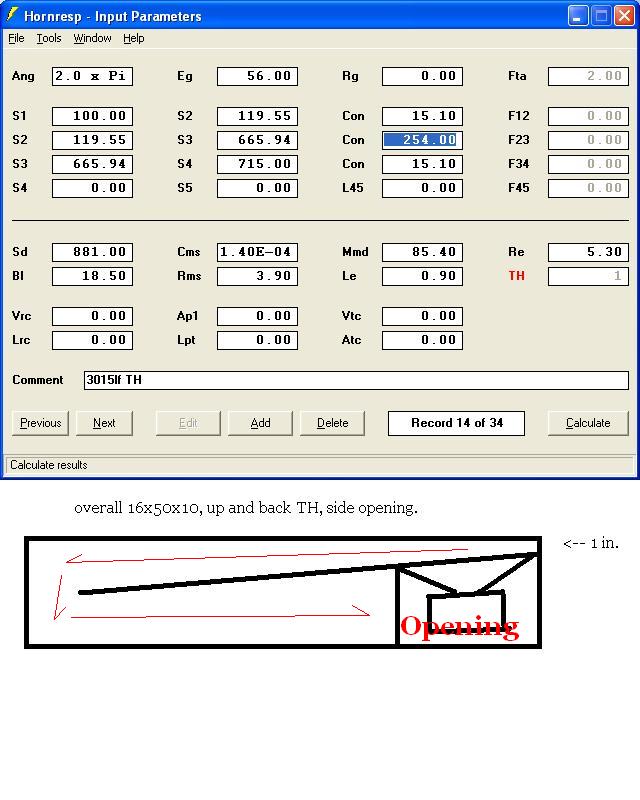Click the Ap1 input field
Screen dimensions: 640x800
click(x=257, y=316)
